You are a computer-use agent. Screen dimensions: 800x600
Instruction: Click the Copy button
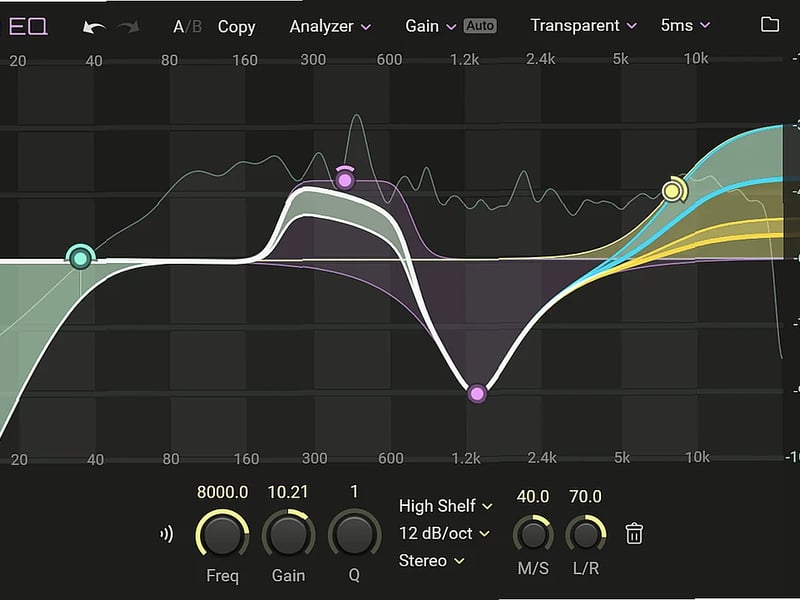click(237, 27)
